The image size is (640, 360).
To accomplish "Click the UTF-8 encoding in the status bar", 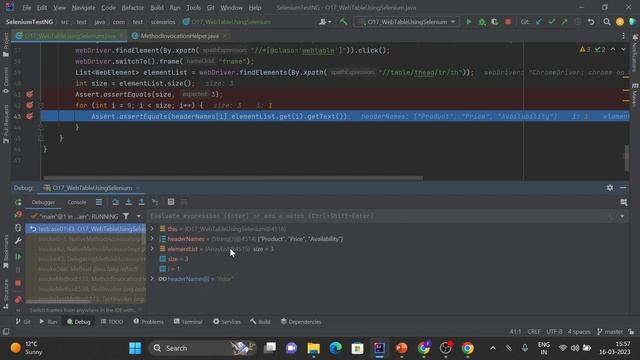I will point(554,332).
